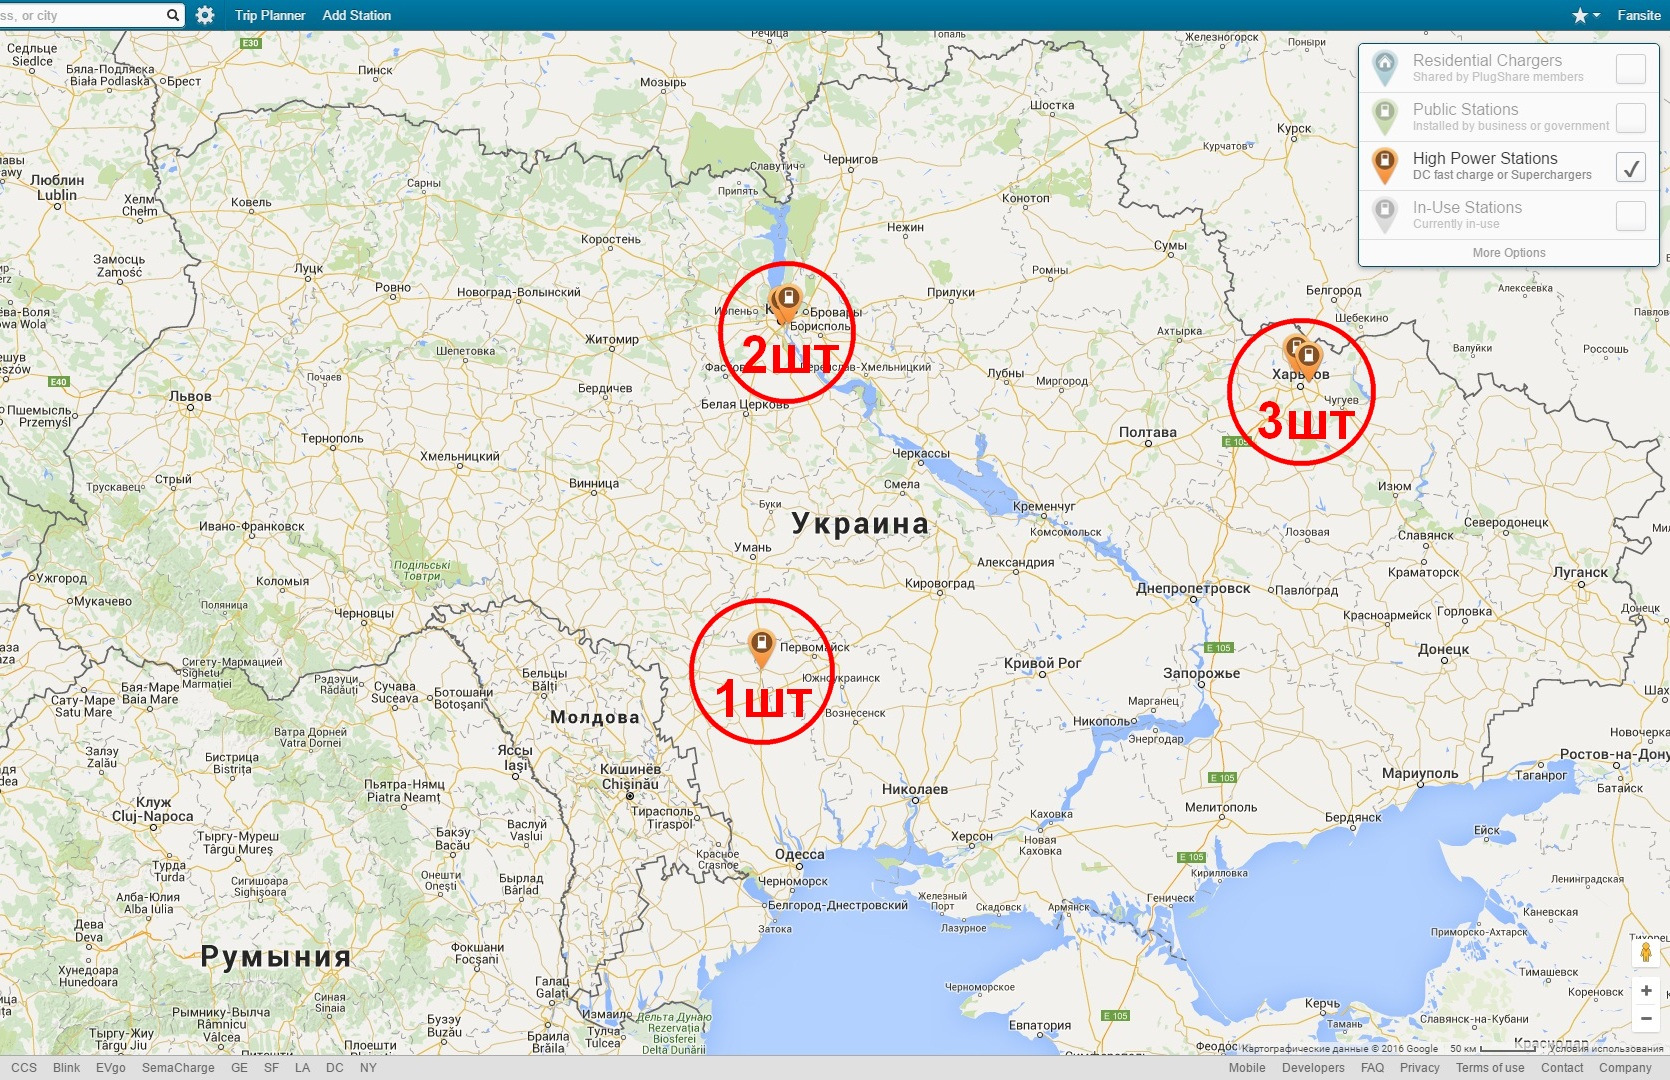Enable the Residential Chargers checkbox

(x=1630, y=69)
